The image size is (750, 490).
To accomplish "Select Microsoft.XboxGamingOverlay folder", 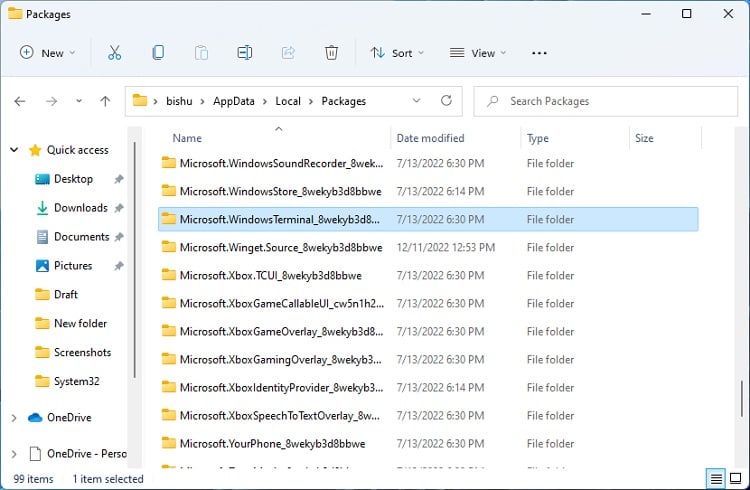I will tap(428, 359).
